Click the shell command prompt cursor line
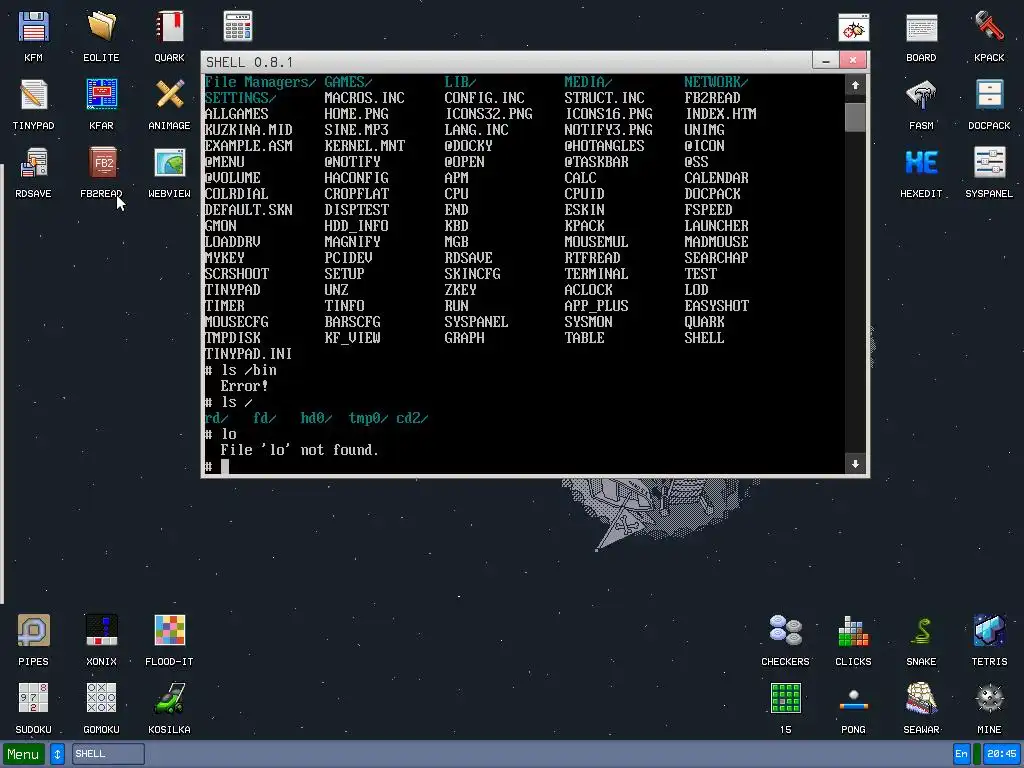Viewport: 1024px width, 768px height. click(524, 466)
